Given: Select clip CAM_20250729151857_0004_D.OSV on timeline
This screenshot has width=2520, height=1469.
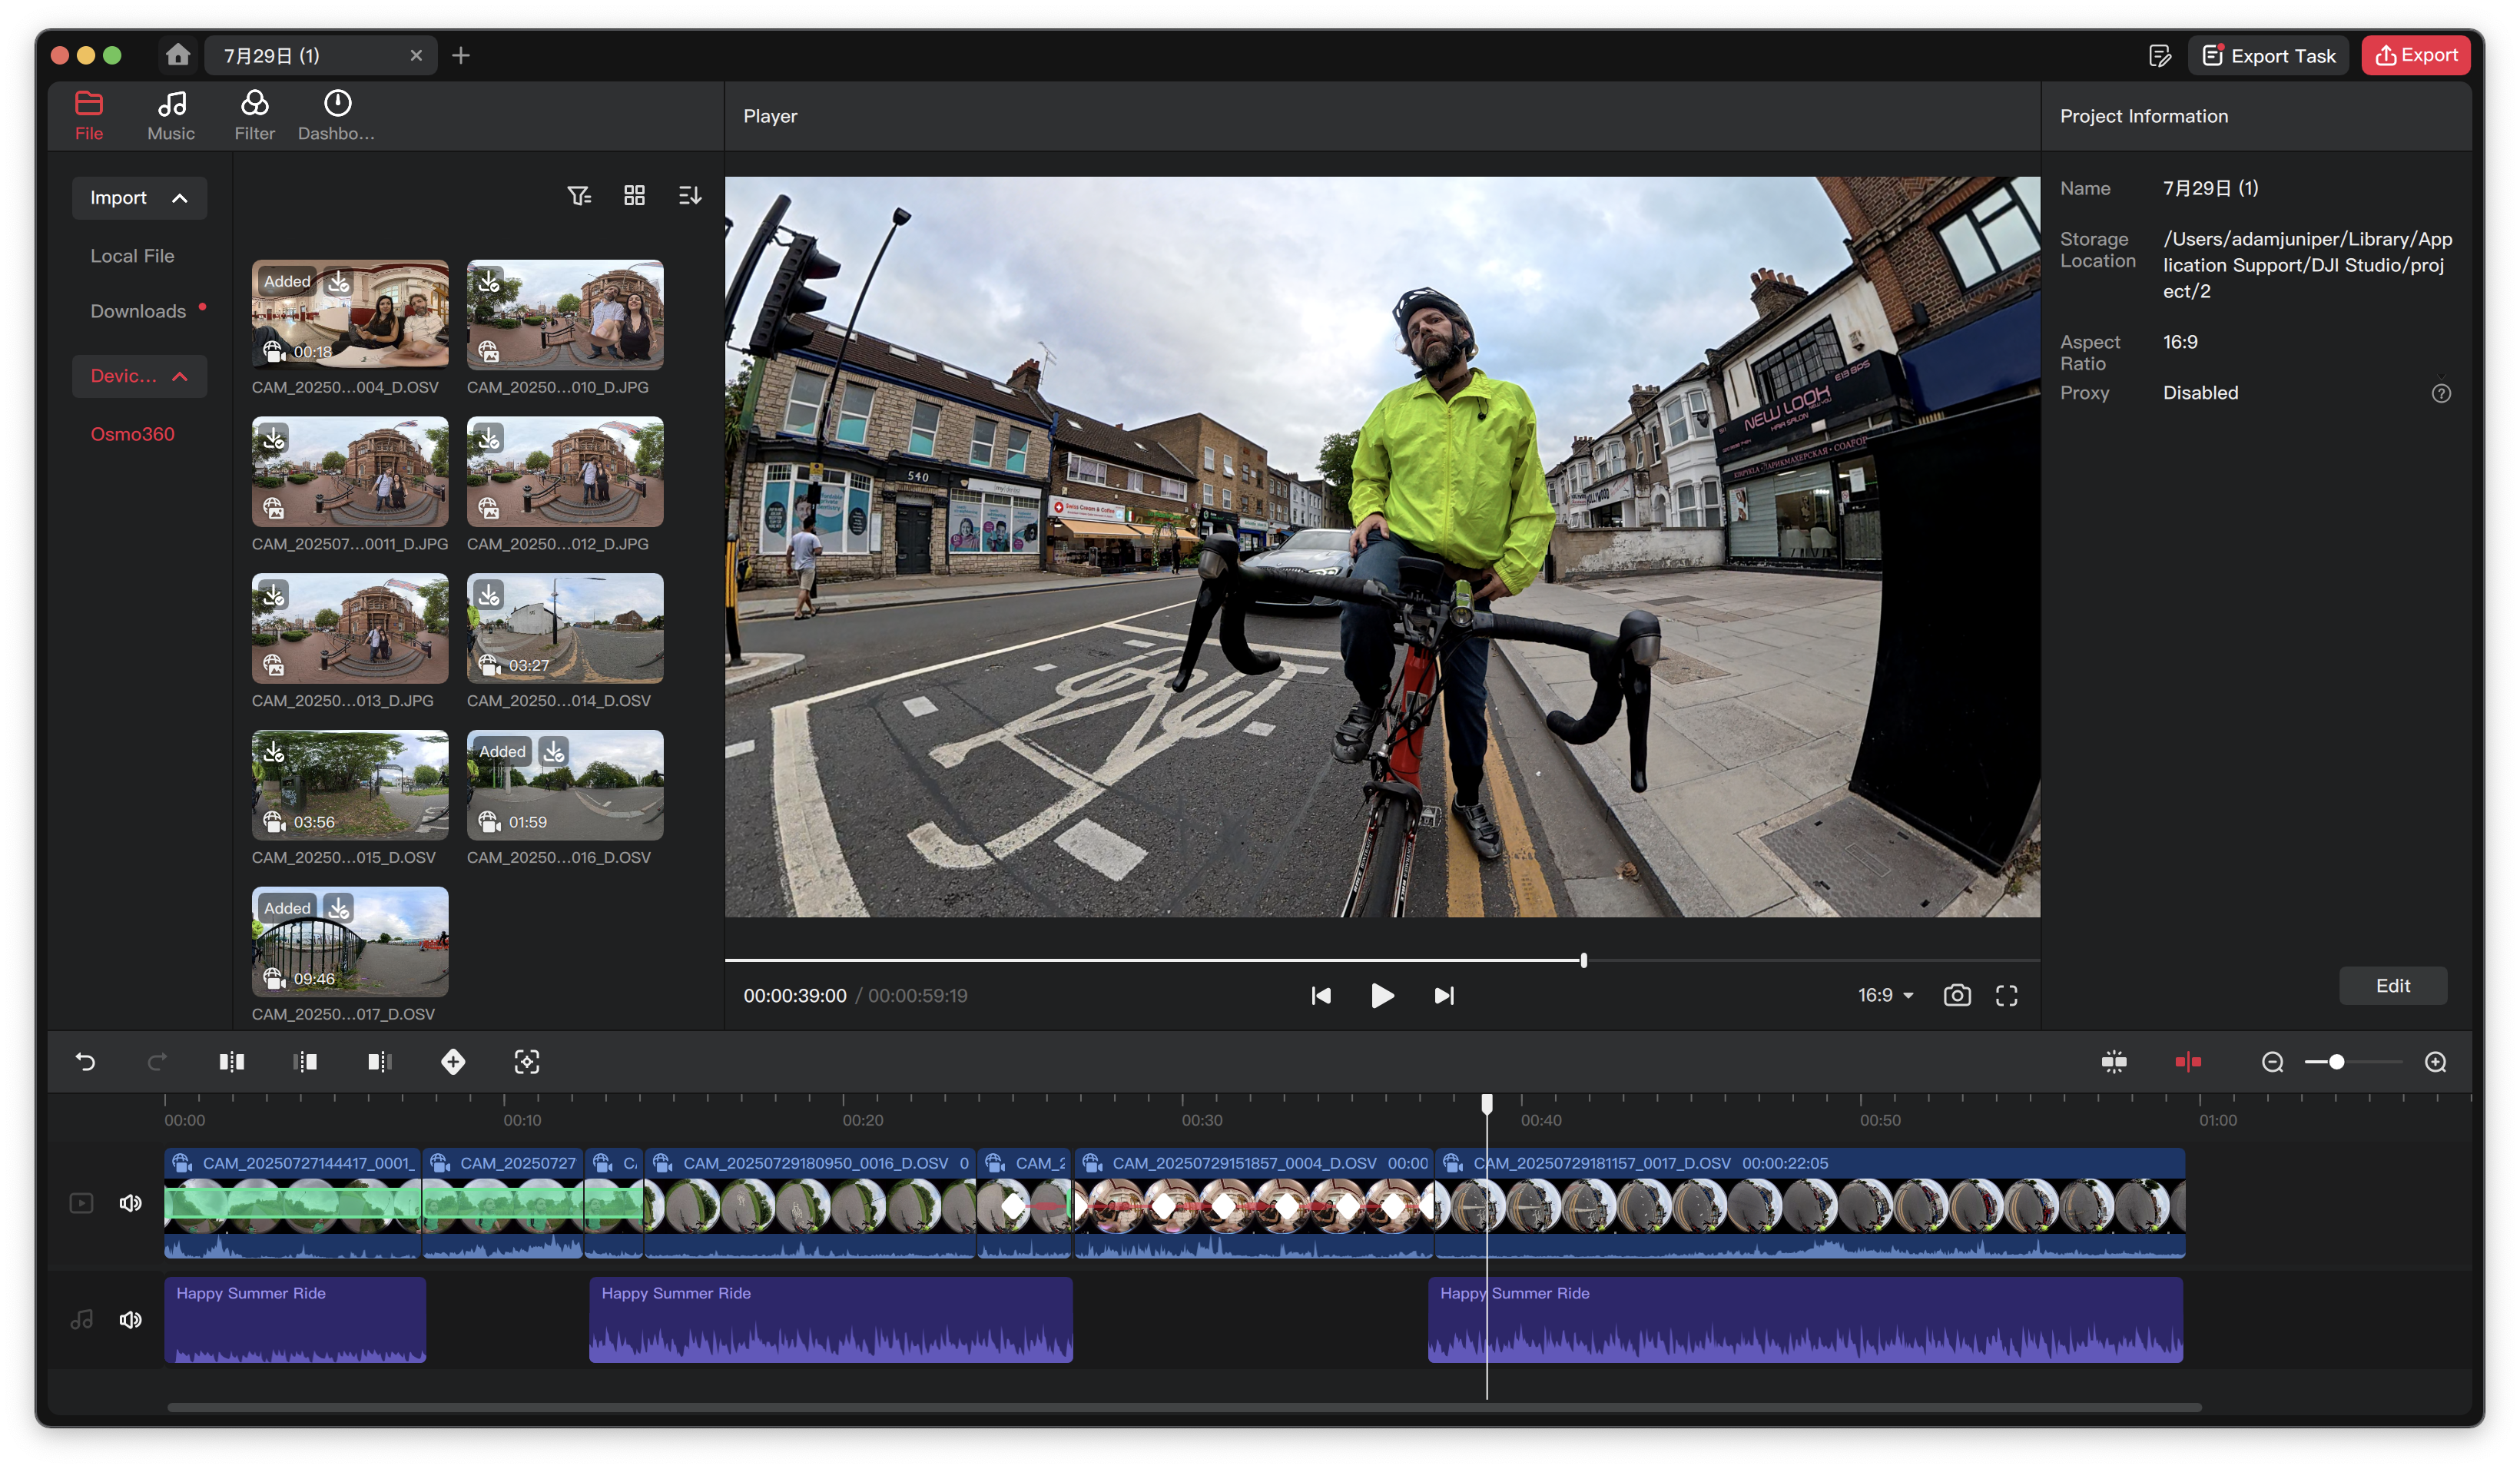Looking at the screenshot, I should [1253, 1202].
